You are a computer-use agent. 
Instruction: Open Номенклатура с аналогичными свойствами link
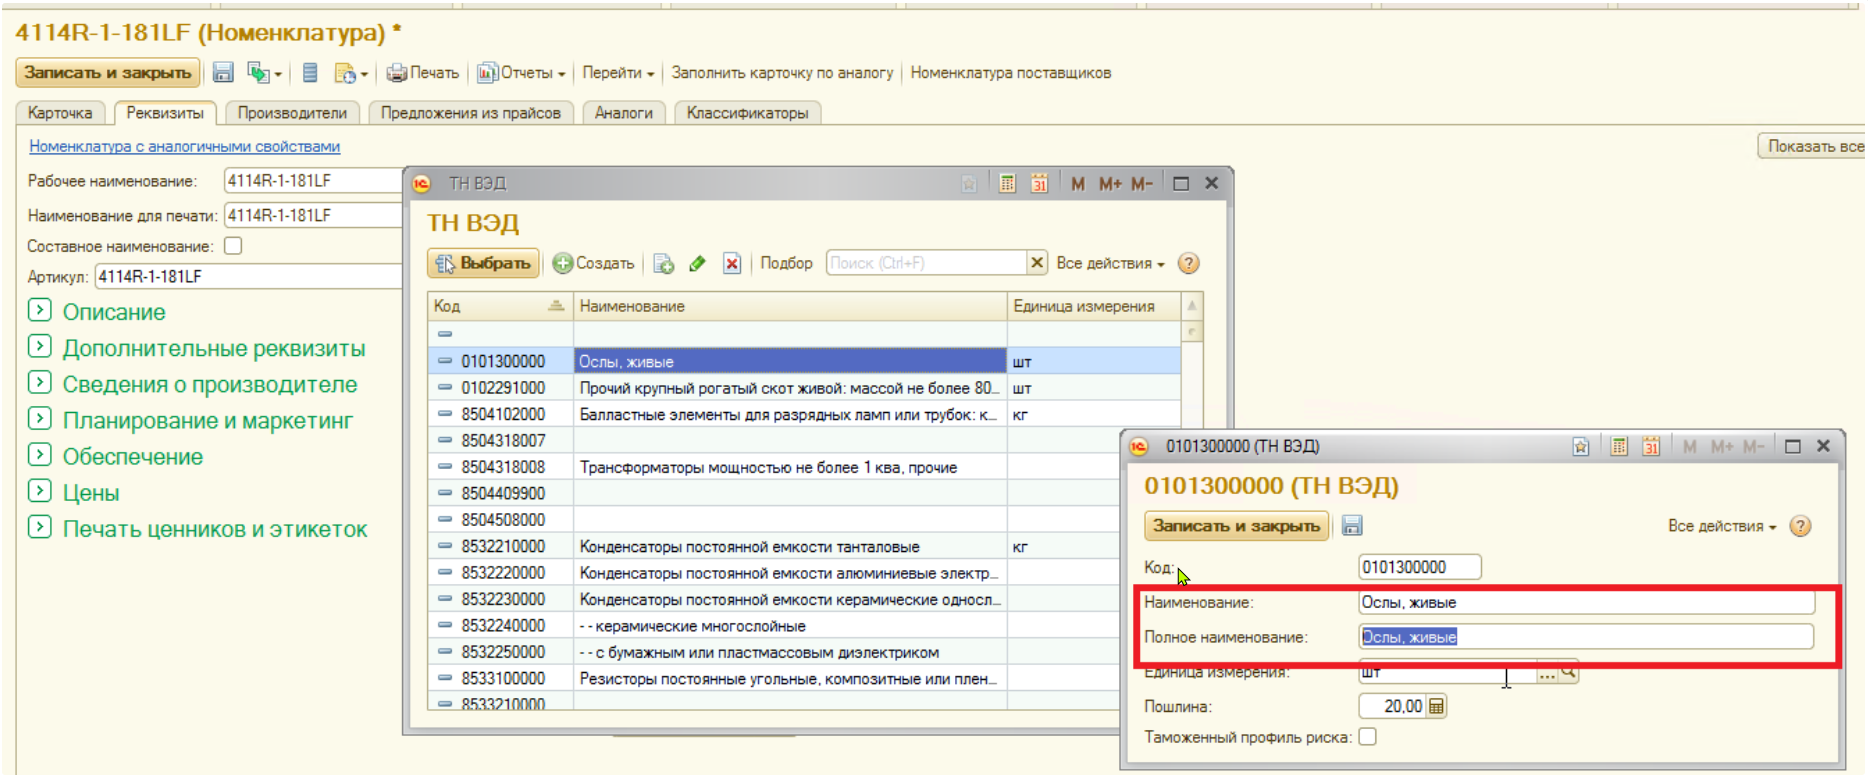point(184,146)
